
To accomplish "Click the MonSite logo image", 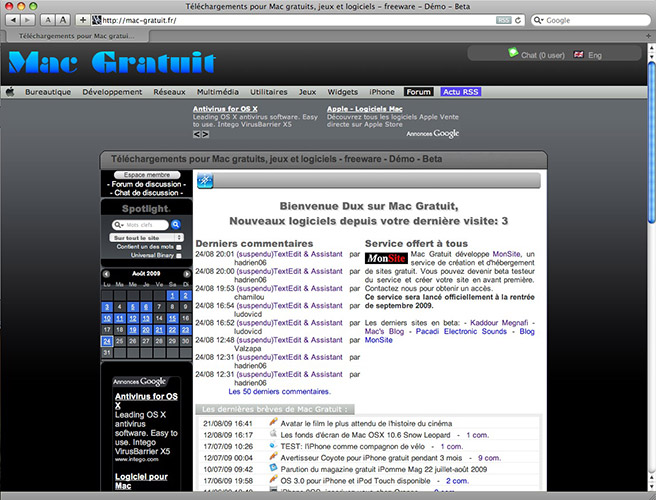I will coord(386,258).
